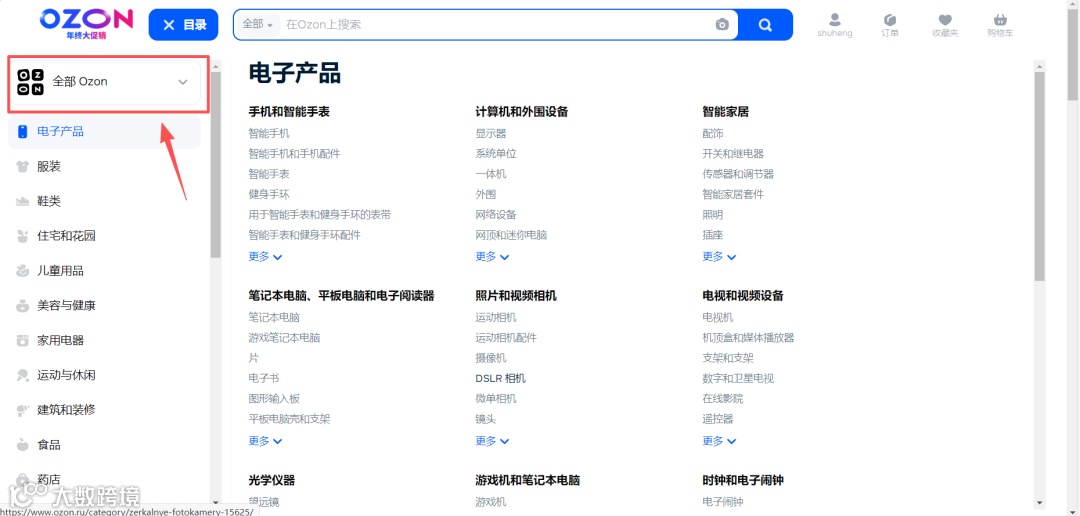This screenshot has width=1080, height=516.
Task: Open the shuheng profile icon
Action: [834, 25]
